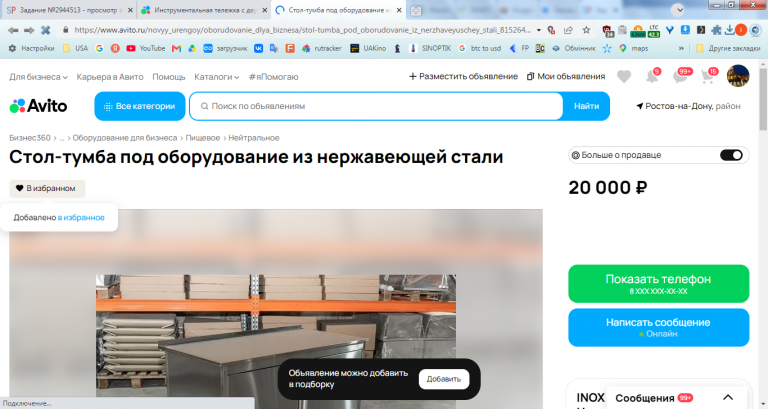Click the browser address bar URL
Screen dimensions: 768x409
click(302, 30)
